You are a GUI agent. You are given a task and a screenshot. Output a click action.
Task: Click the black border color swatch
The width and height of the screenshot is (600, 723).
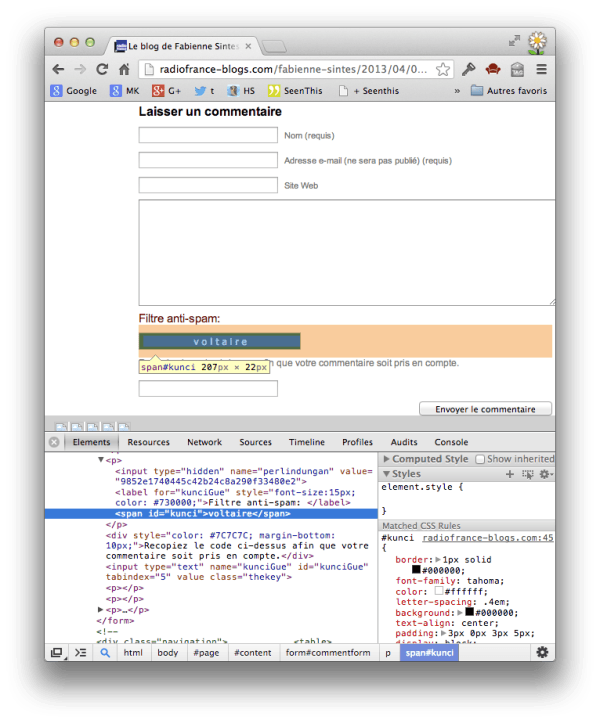416,569
